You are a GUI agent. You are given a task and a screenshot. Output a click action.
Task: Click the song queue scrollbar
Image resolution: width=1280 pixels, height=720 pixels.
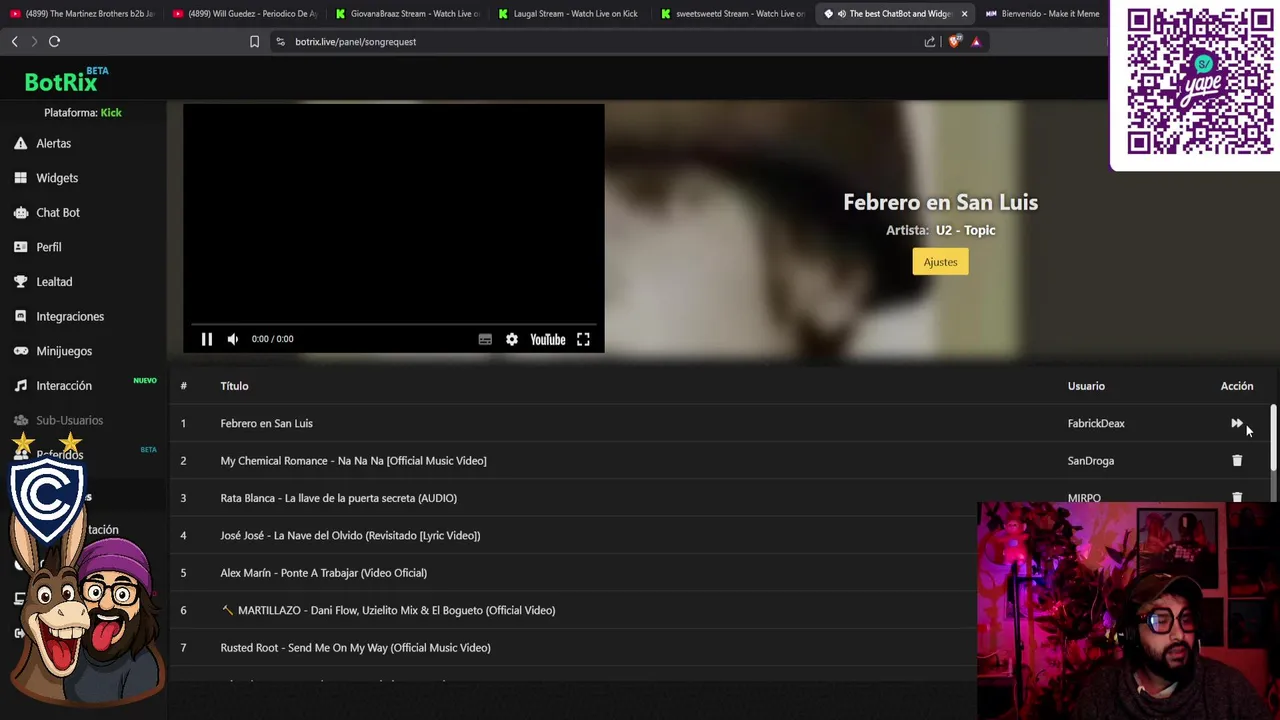click(1273, 438)
